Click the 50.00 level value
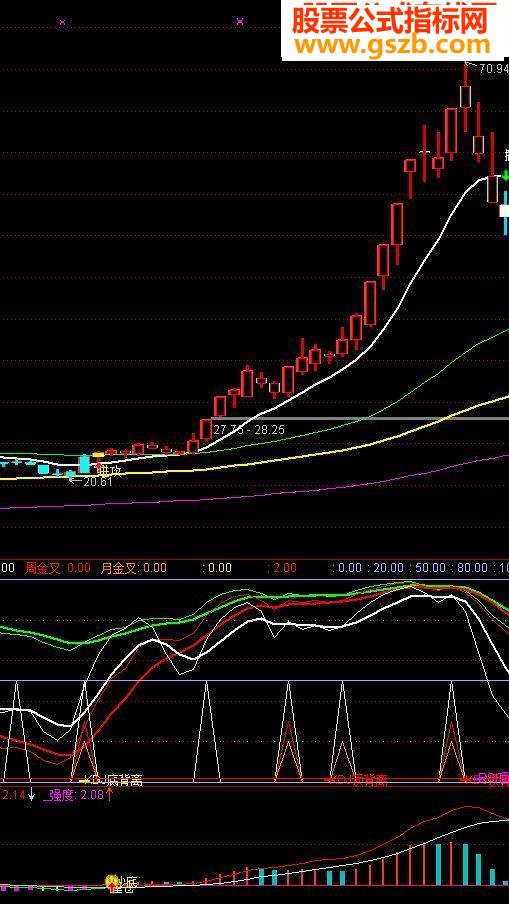Screen dimensions: 509x904 430,568
